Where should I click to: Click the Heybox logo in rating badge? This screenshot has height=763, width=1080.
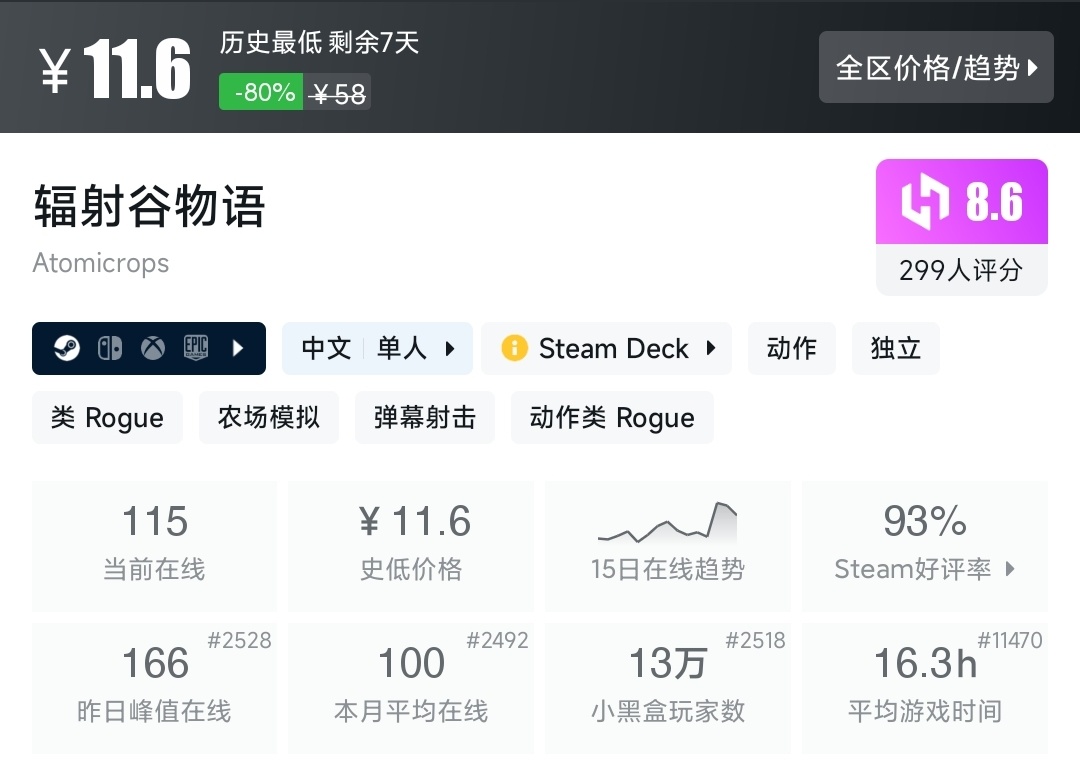click(x=925, y=202)
